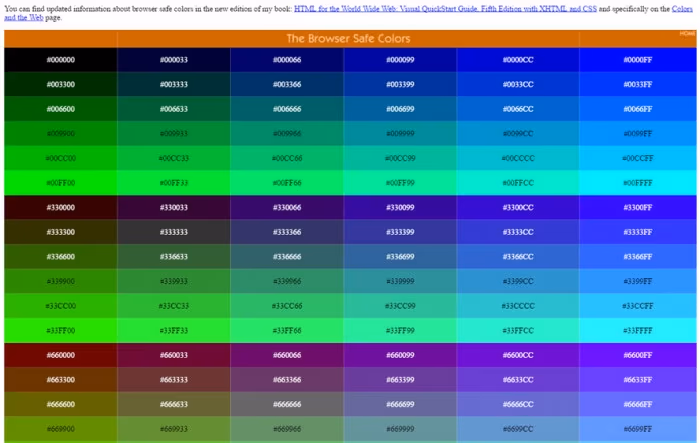Pick the #0000FF blue swatch
Viewport: 700px width, 443px height.
point(638,60)
